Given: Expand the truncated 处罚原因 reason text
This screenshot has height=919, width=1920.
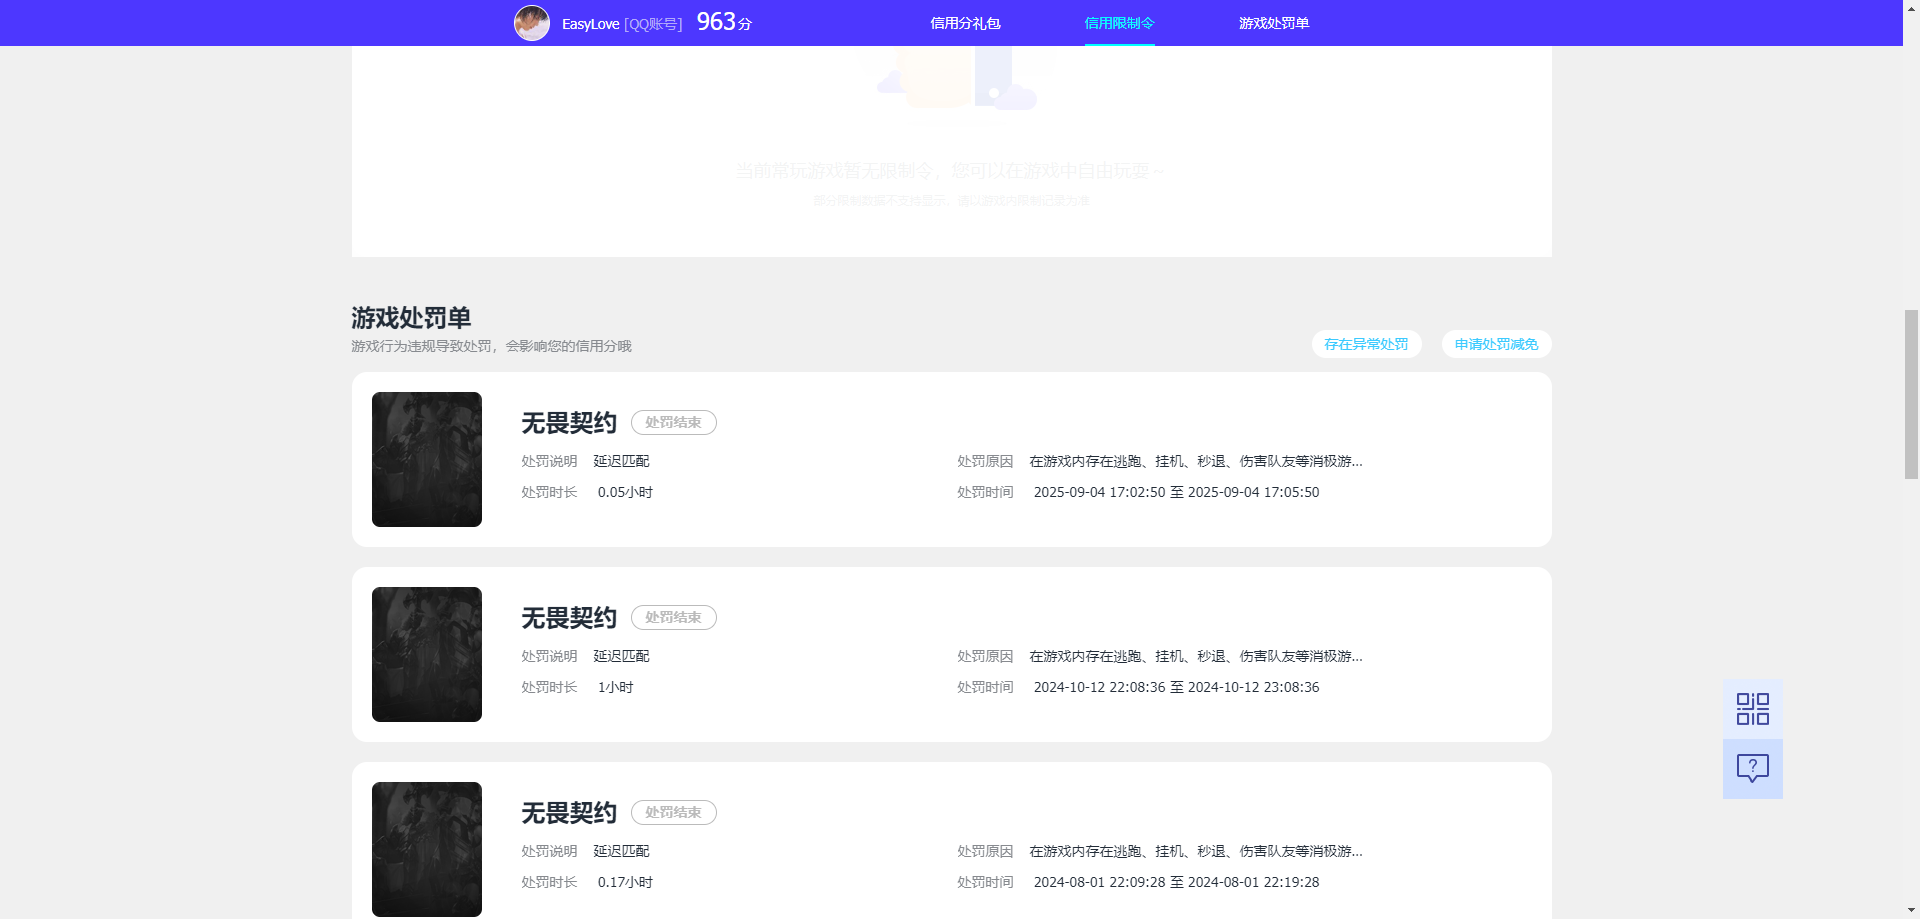Looking at the screenshot, I should point(1195,461).
